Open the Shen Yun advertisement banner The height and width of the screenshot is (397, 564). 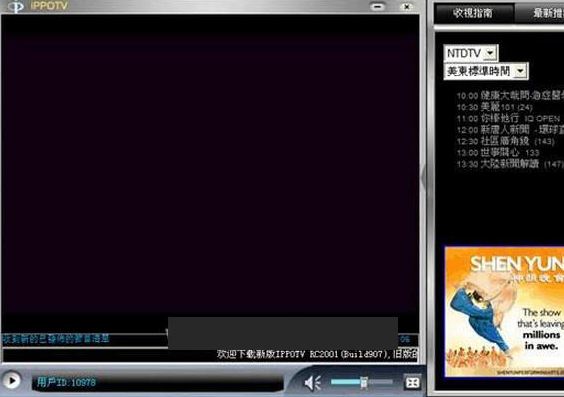tap(504, 312)
